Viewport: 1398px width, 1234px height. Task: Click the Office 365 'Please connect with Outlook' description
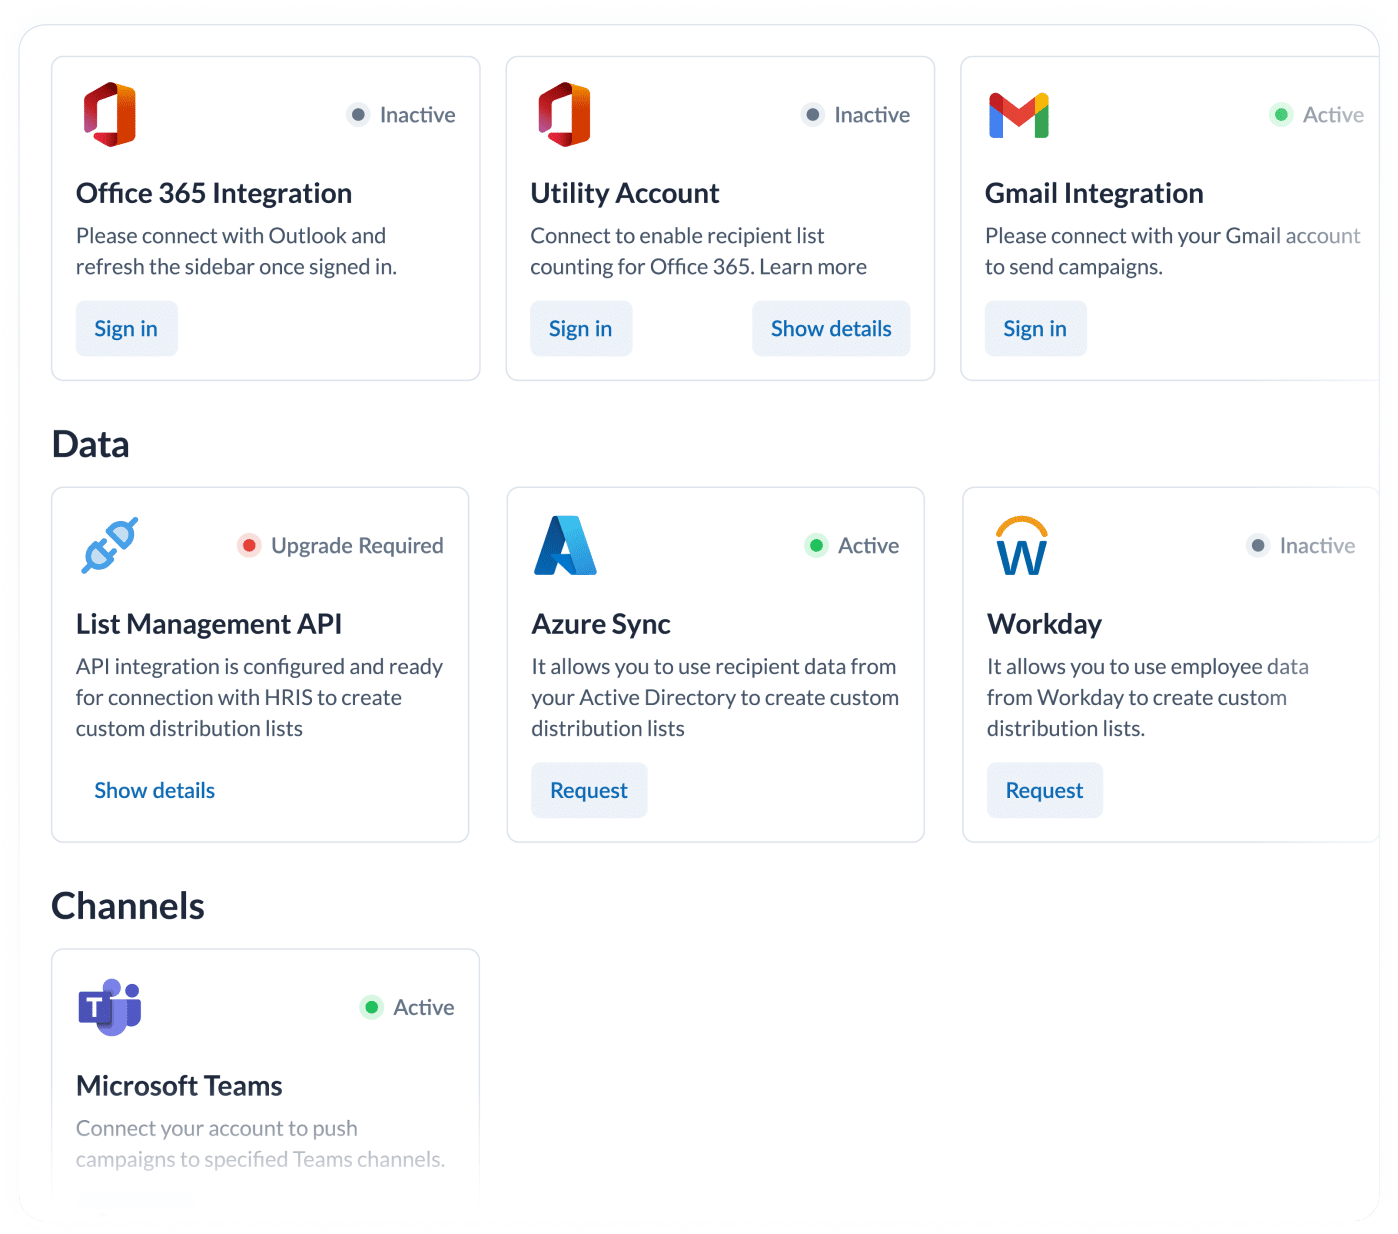point(236,251)
